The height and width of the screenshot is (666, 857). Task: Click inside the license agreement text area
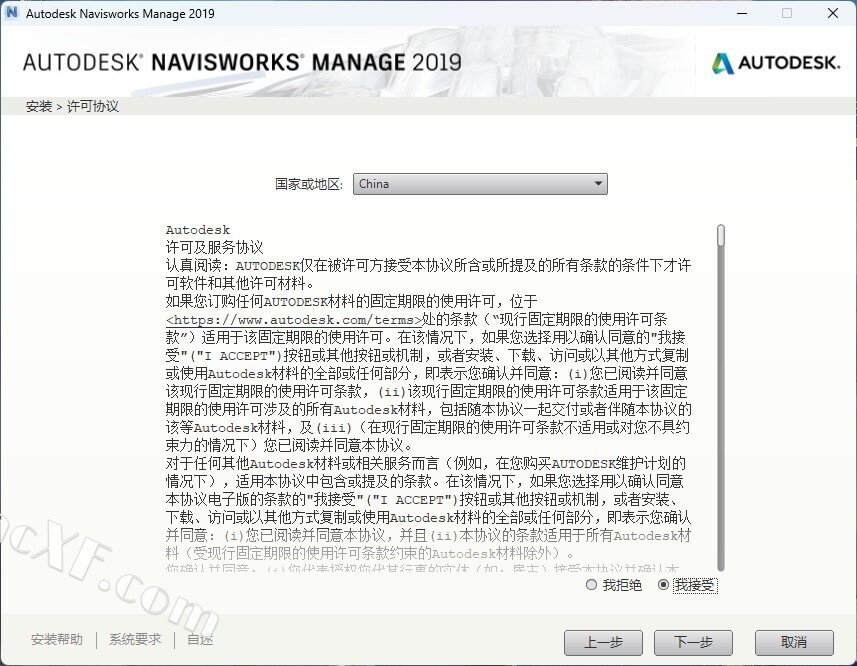point(430,400)
